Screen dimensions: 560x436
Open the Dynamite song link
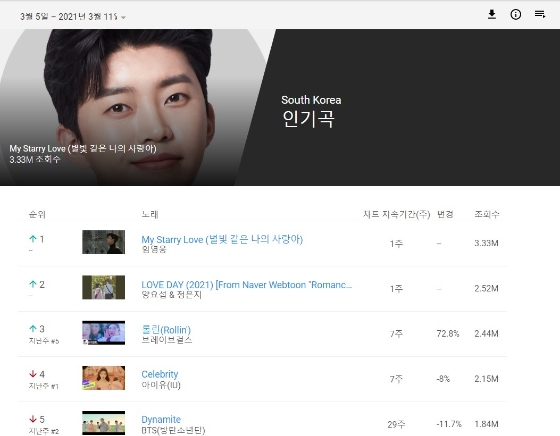[161, 419]
